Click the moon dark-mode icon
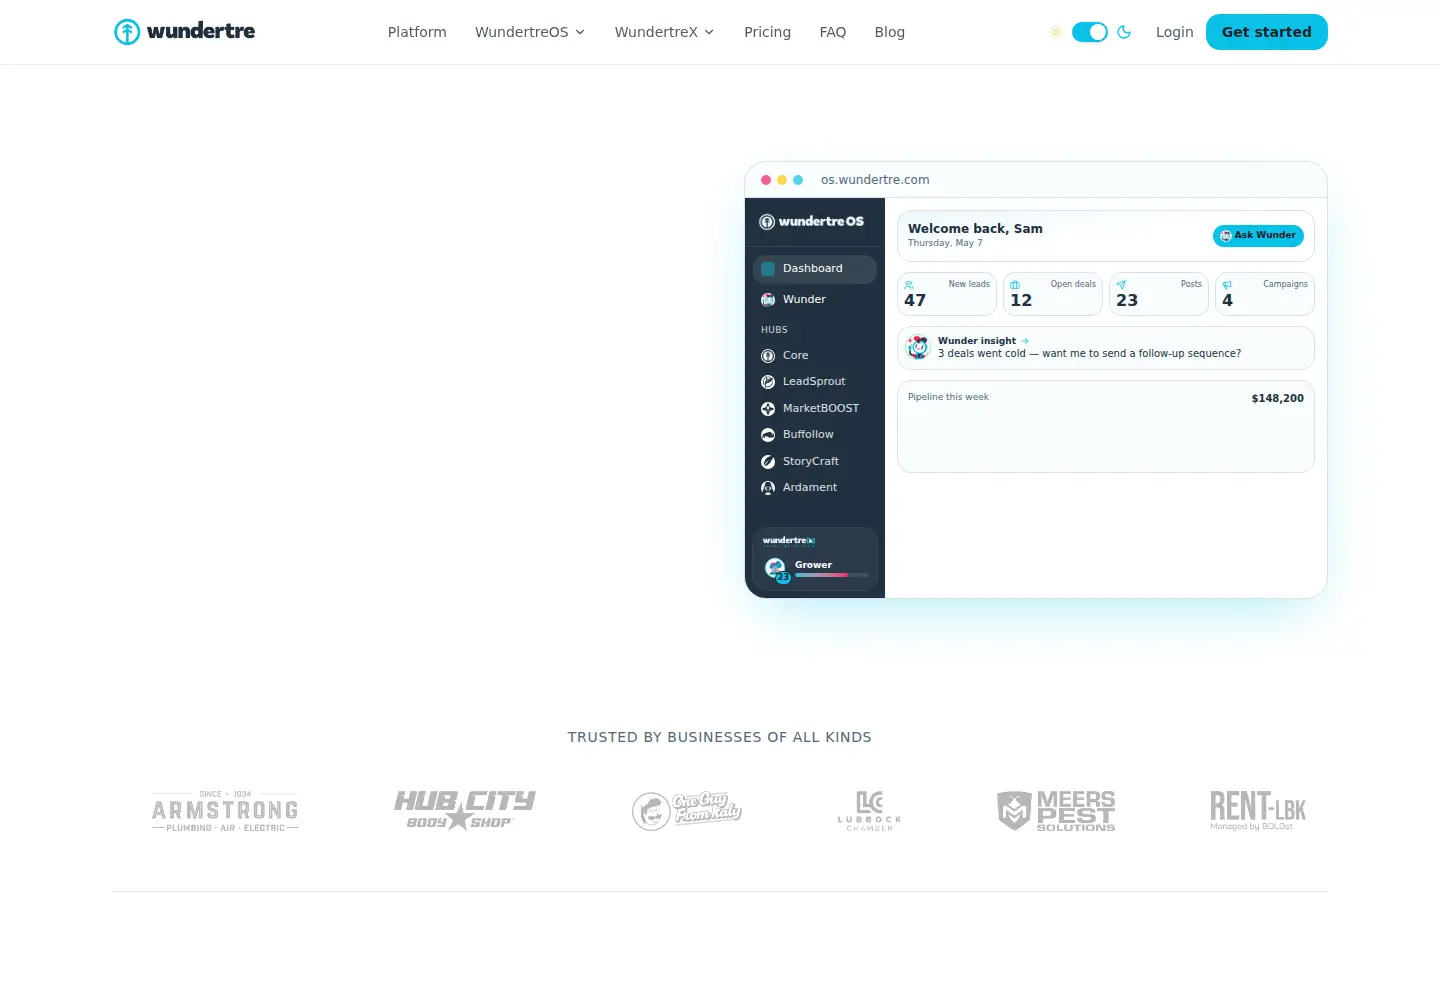The height and width of the screenshot is (1000, 1440). click(1124, 32)
